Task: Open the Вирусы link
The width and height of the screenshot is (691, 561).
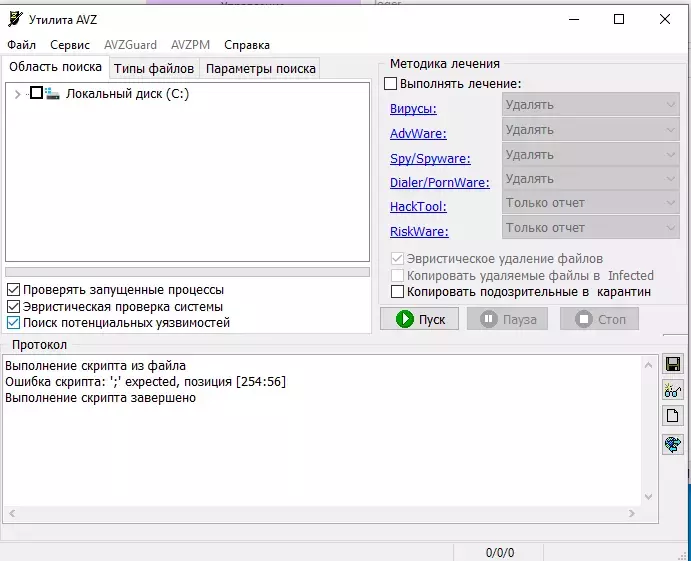Action: [413, 109]
